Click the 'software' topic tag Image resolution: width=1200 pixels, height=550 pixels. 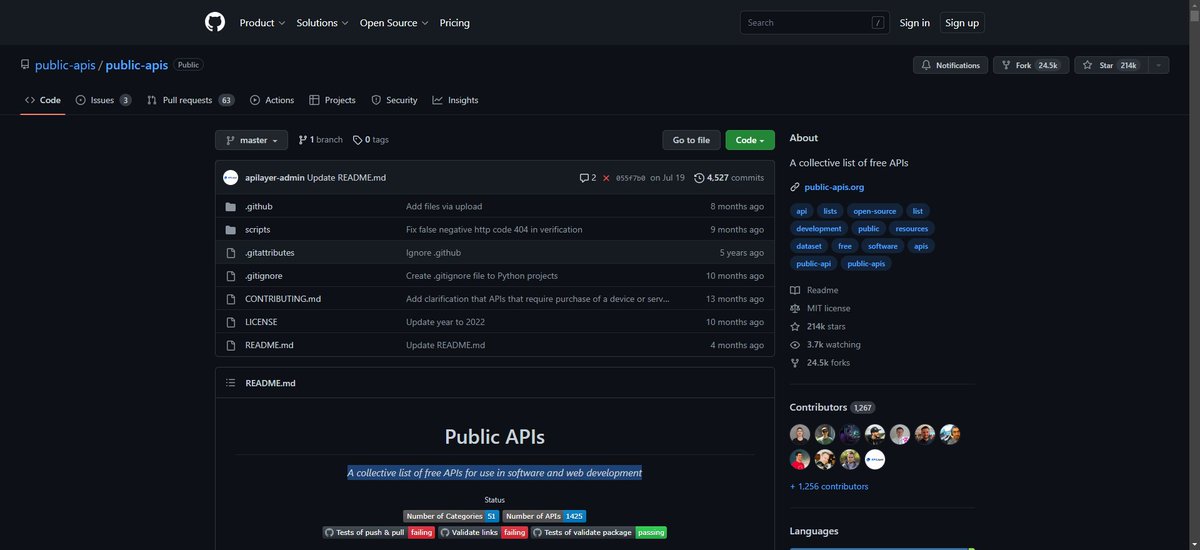pyautogui.click(x=883, y=245)
